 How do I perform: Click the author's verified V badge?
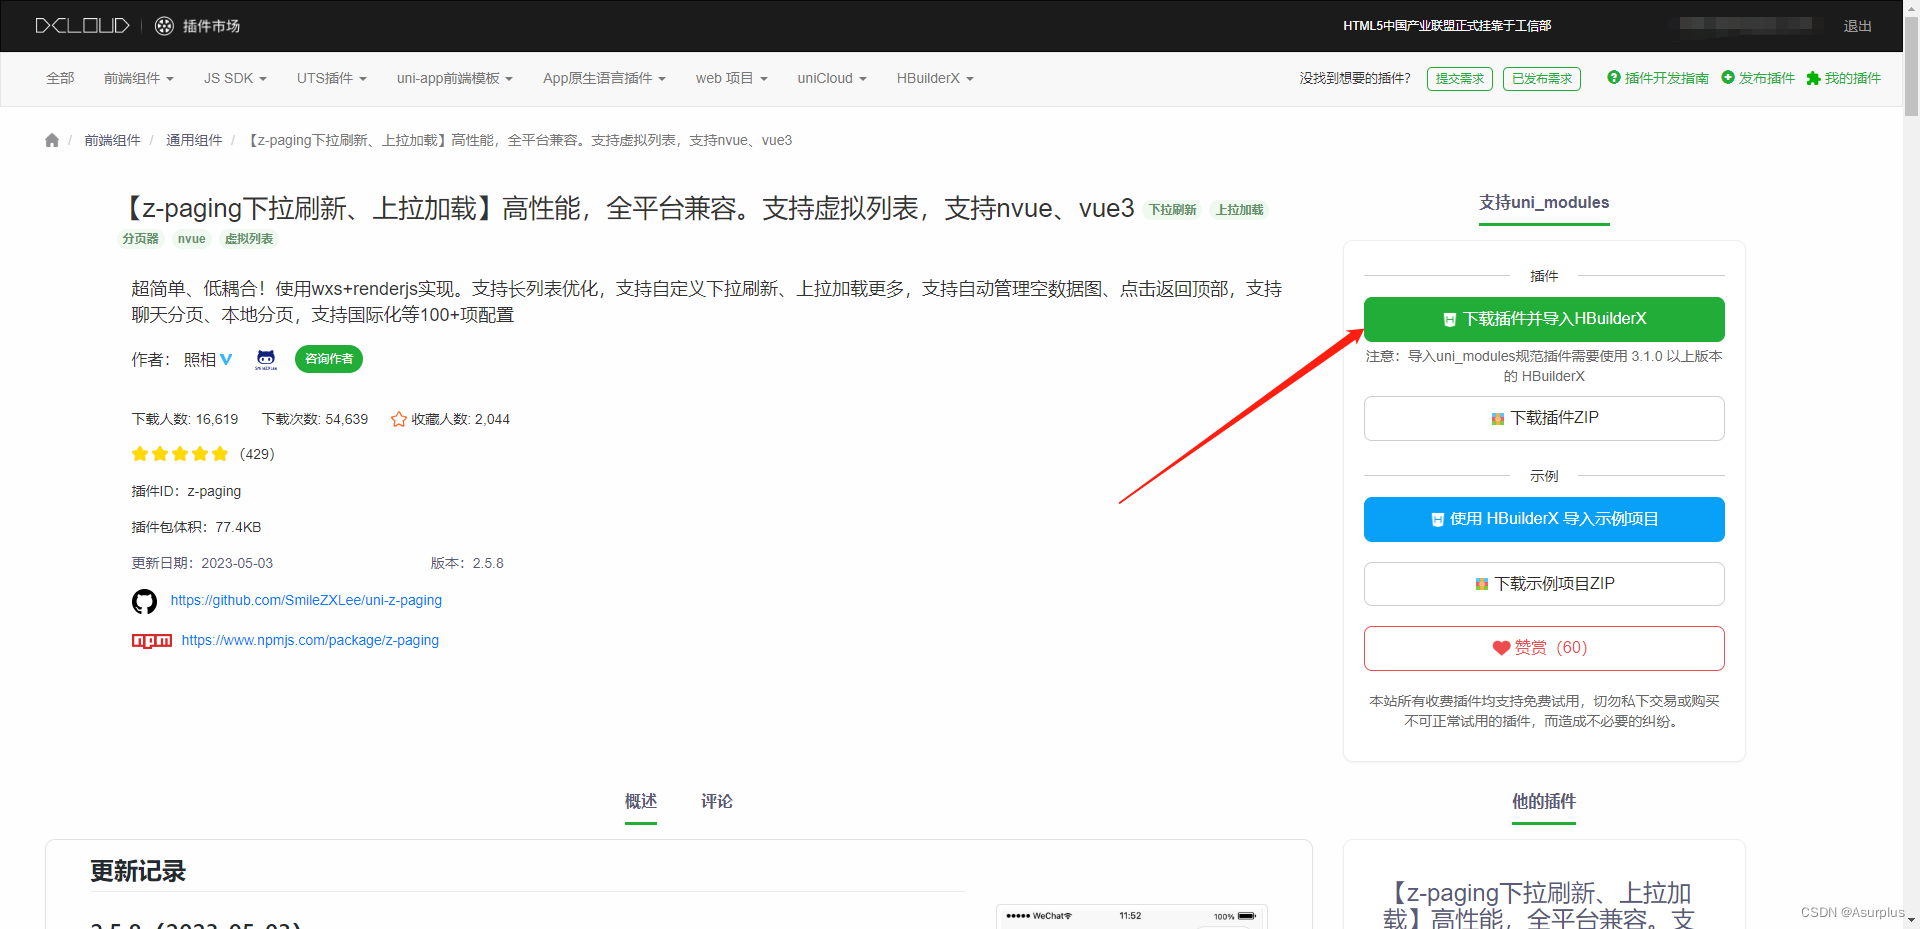pos(226,359)
